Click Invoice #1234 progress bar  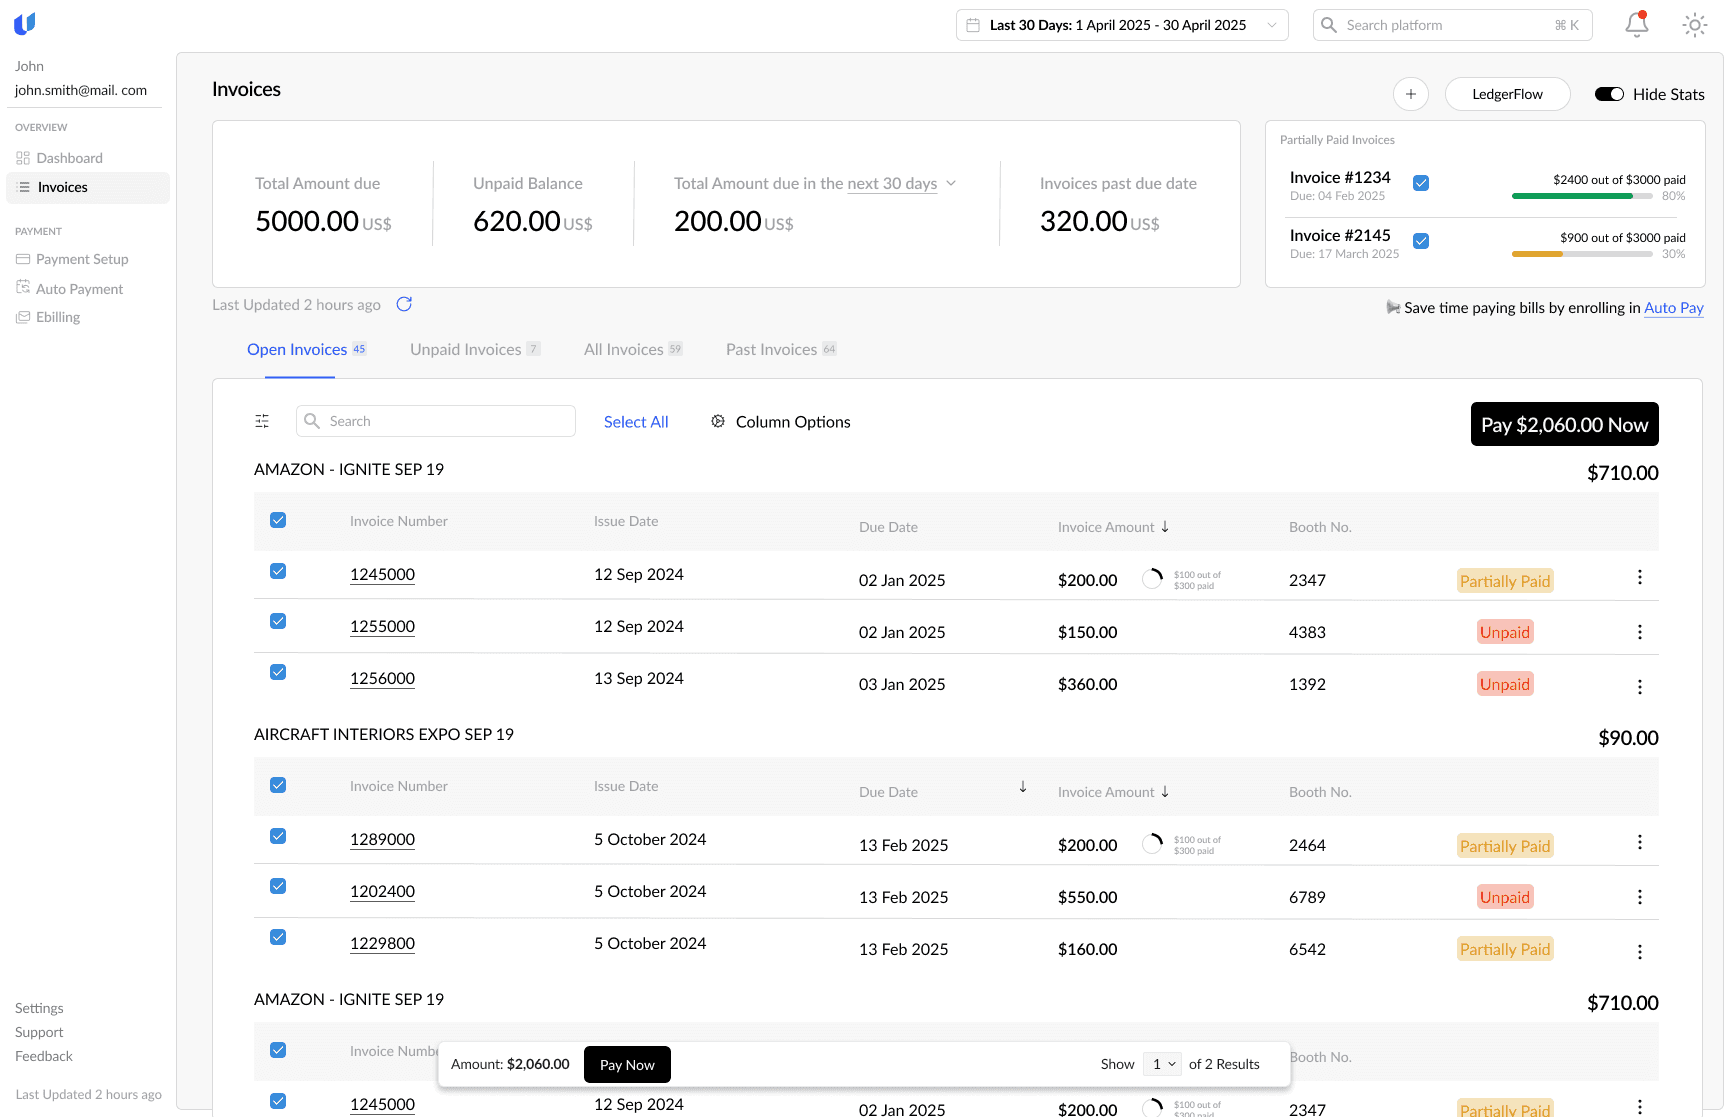pyautogui.click(x=1582, y=196)
